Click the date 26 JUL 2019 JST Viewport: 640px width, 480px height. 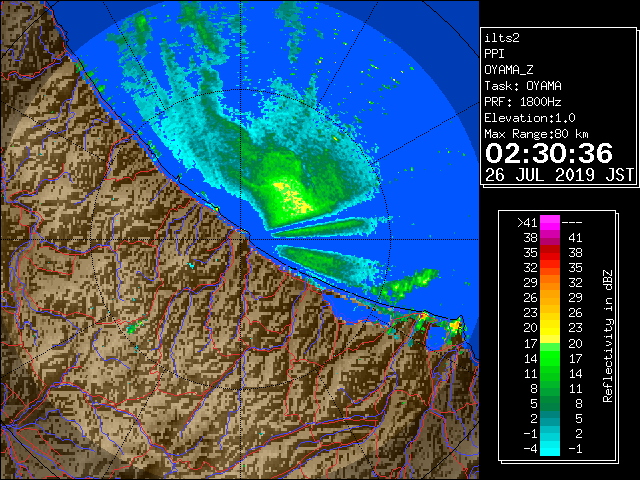tap(559, 175)
